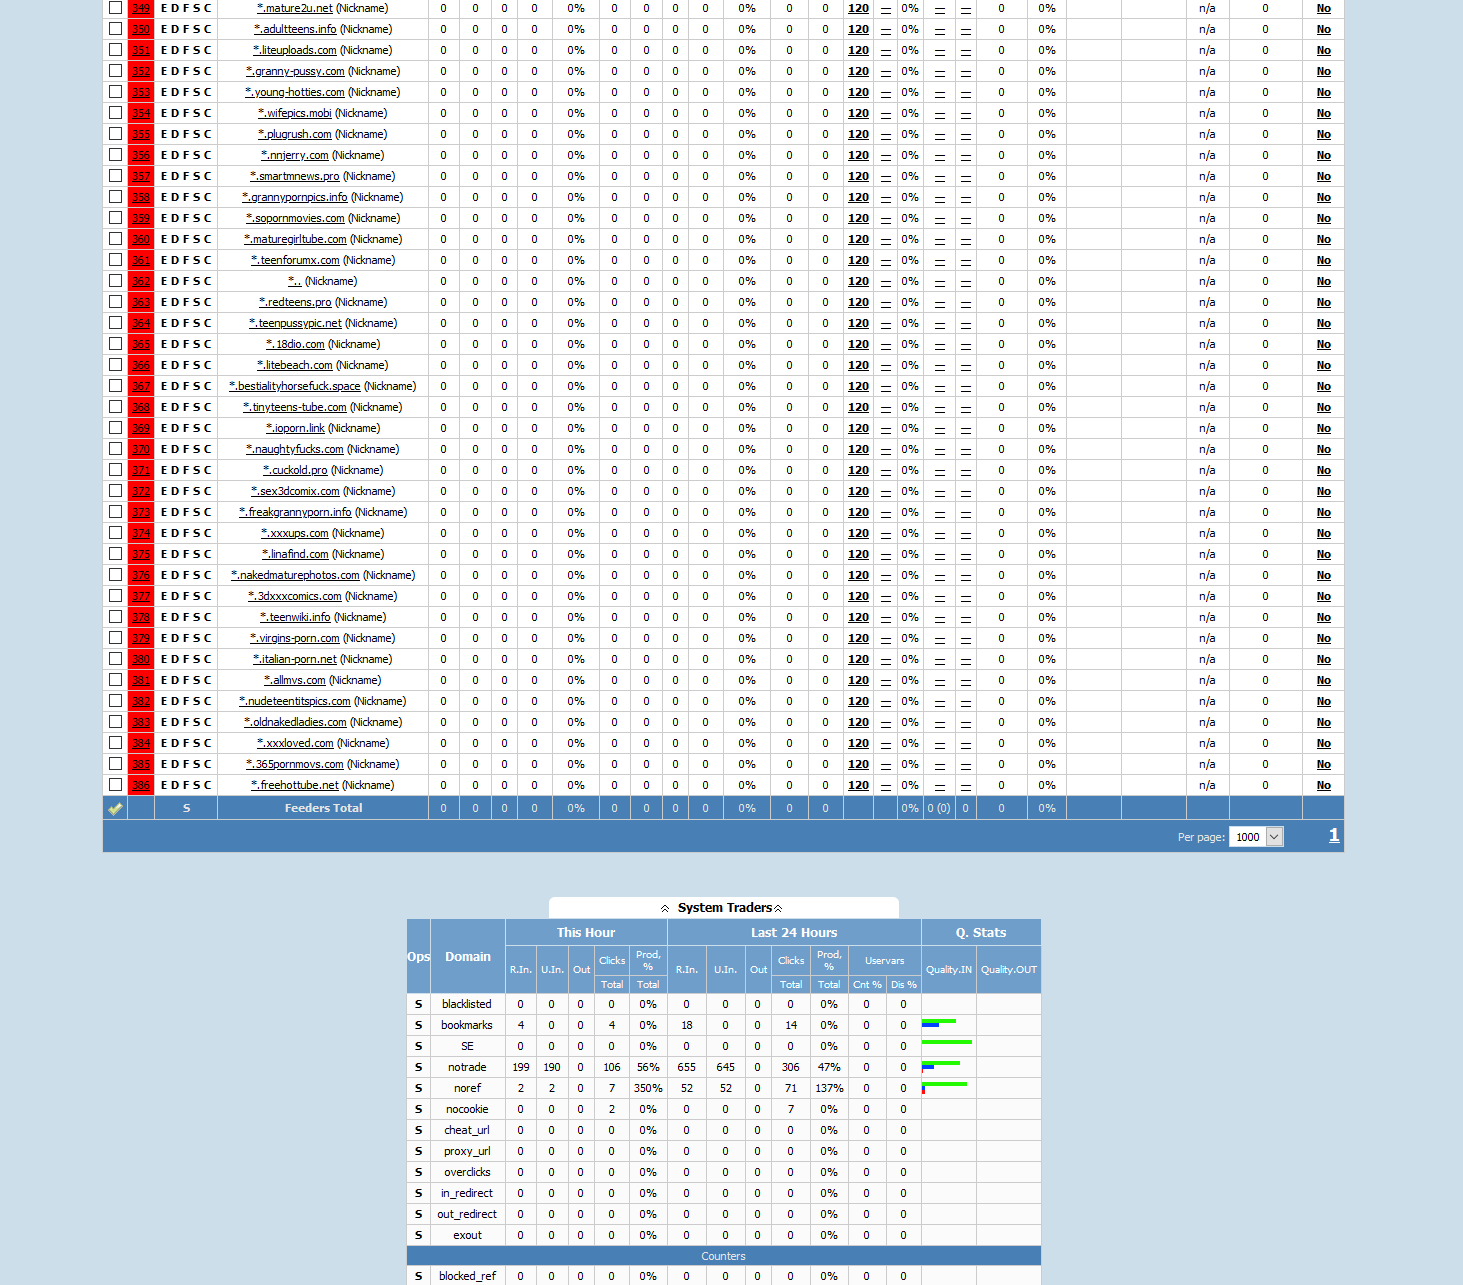1463x1285 pixels.
Task: Click the overclicks domain cell
Action: (x=468, y=1172)
